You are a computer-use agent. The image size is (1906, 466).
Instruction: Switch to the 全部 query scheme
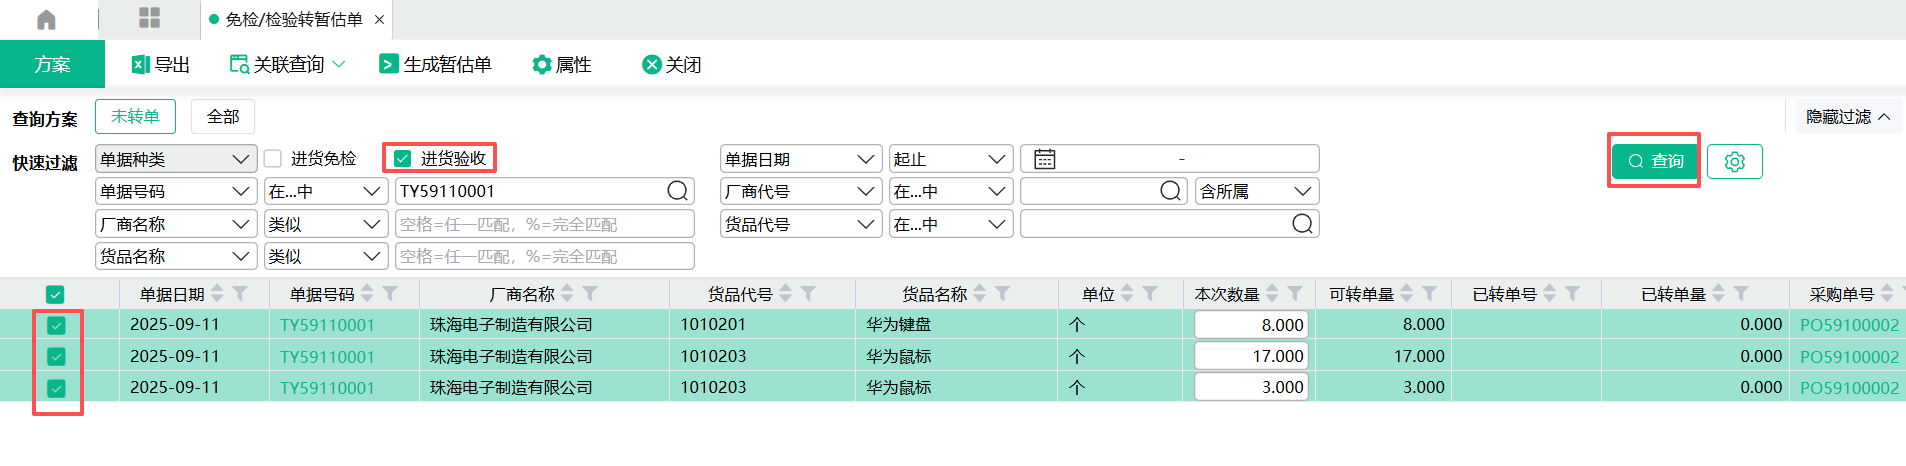coord(223,117)
